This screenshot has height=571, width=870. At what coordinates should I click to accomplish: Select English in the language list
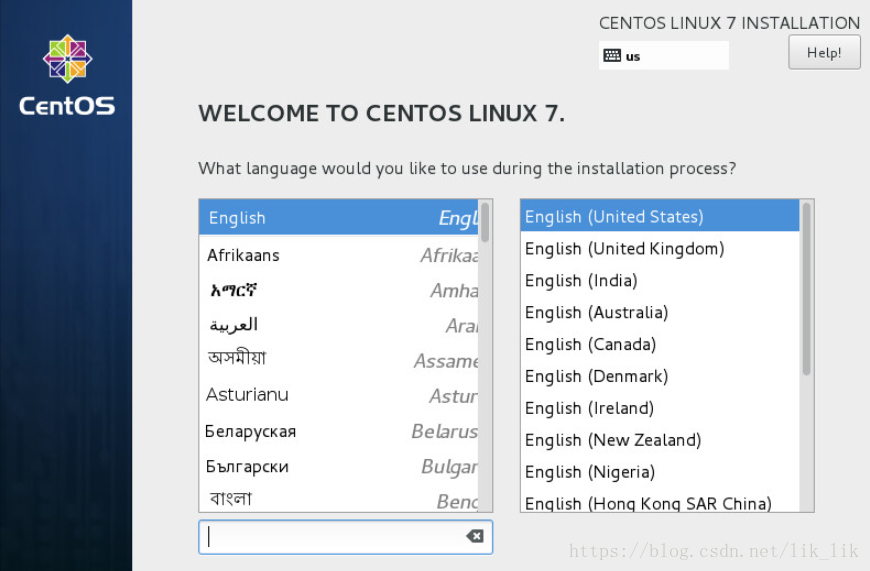point(338,218)
